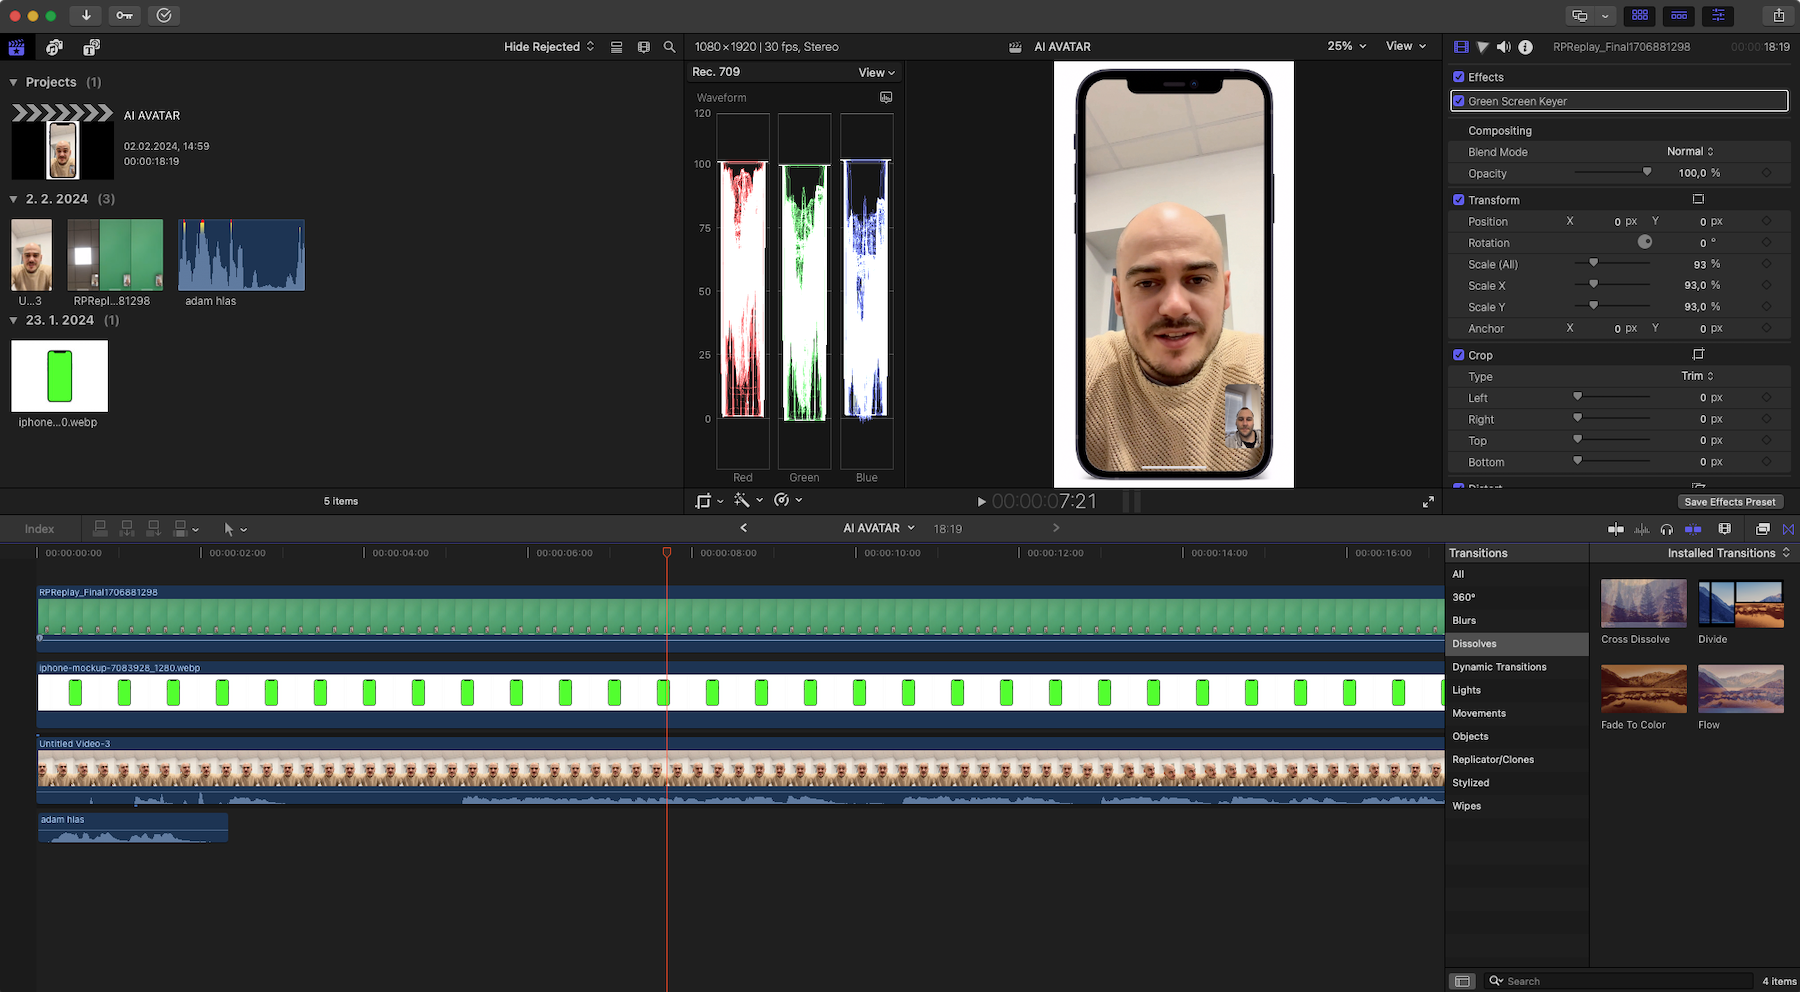Open the Blend Mode Normal dropdown
Screen dimensions: 1800x992
[1690, 152]
